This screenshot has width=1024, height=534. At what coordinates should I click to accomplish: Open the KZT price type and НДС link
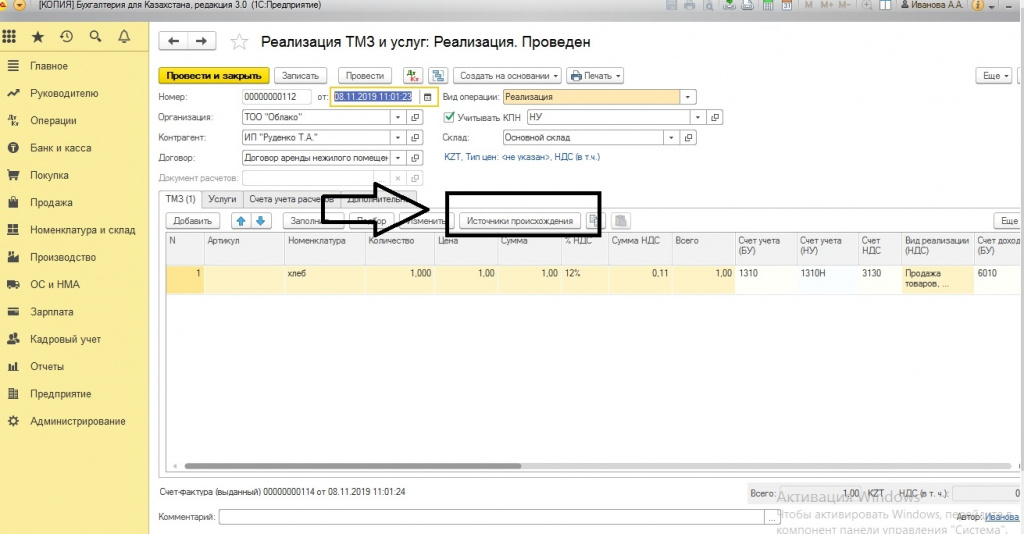coord(522,157)
